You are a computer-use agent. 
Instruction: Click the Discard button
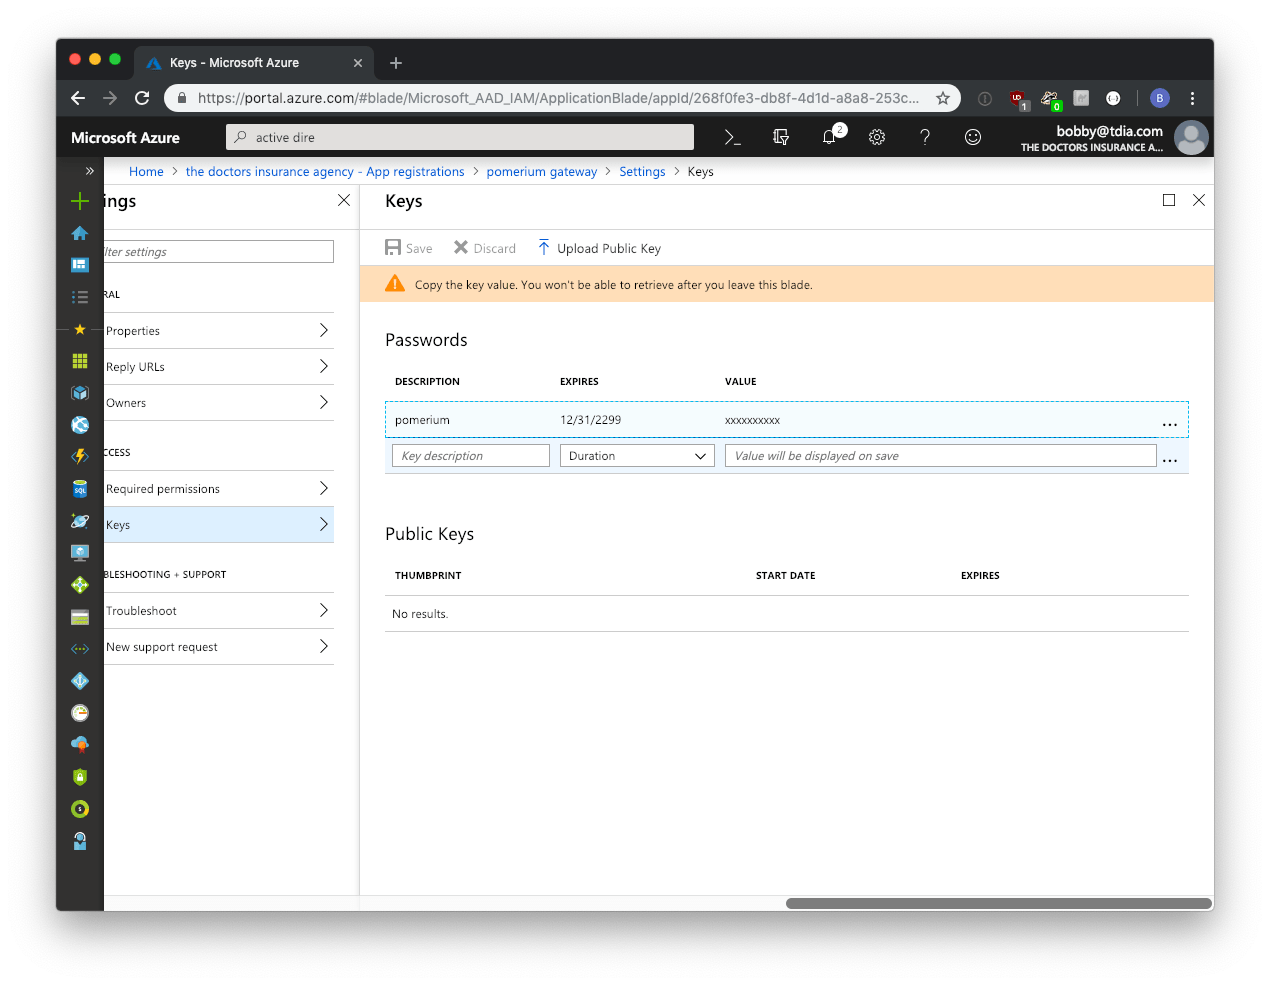coord(485,248)
